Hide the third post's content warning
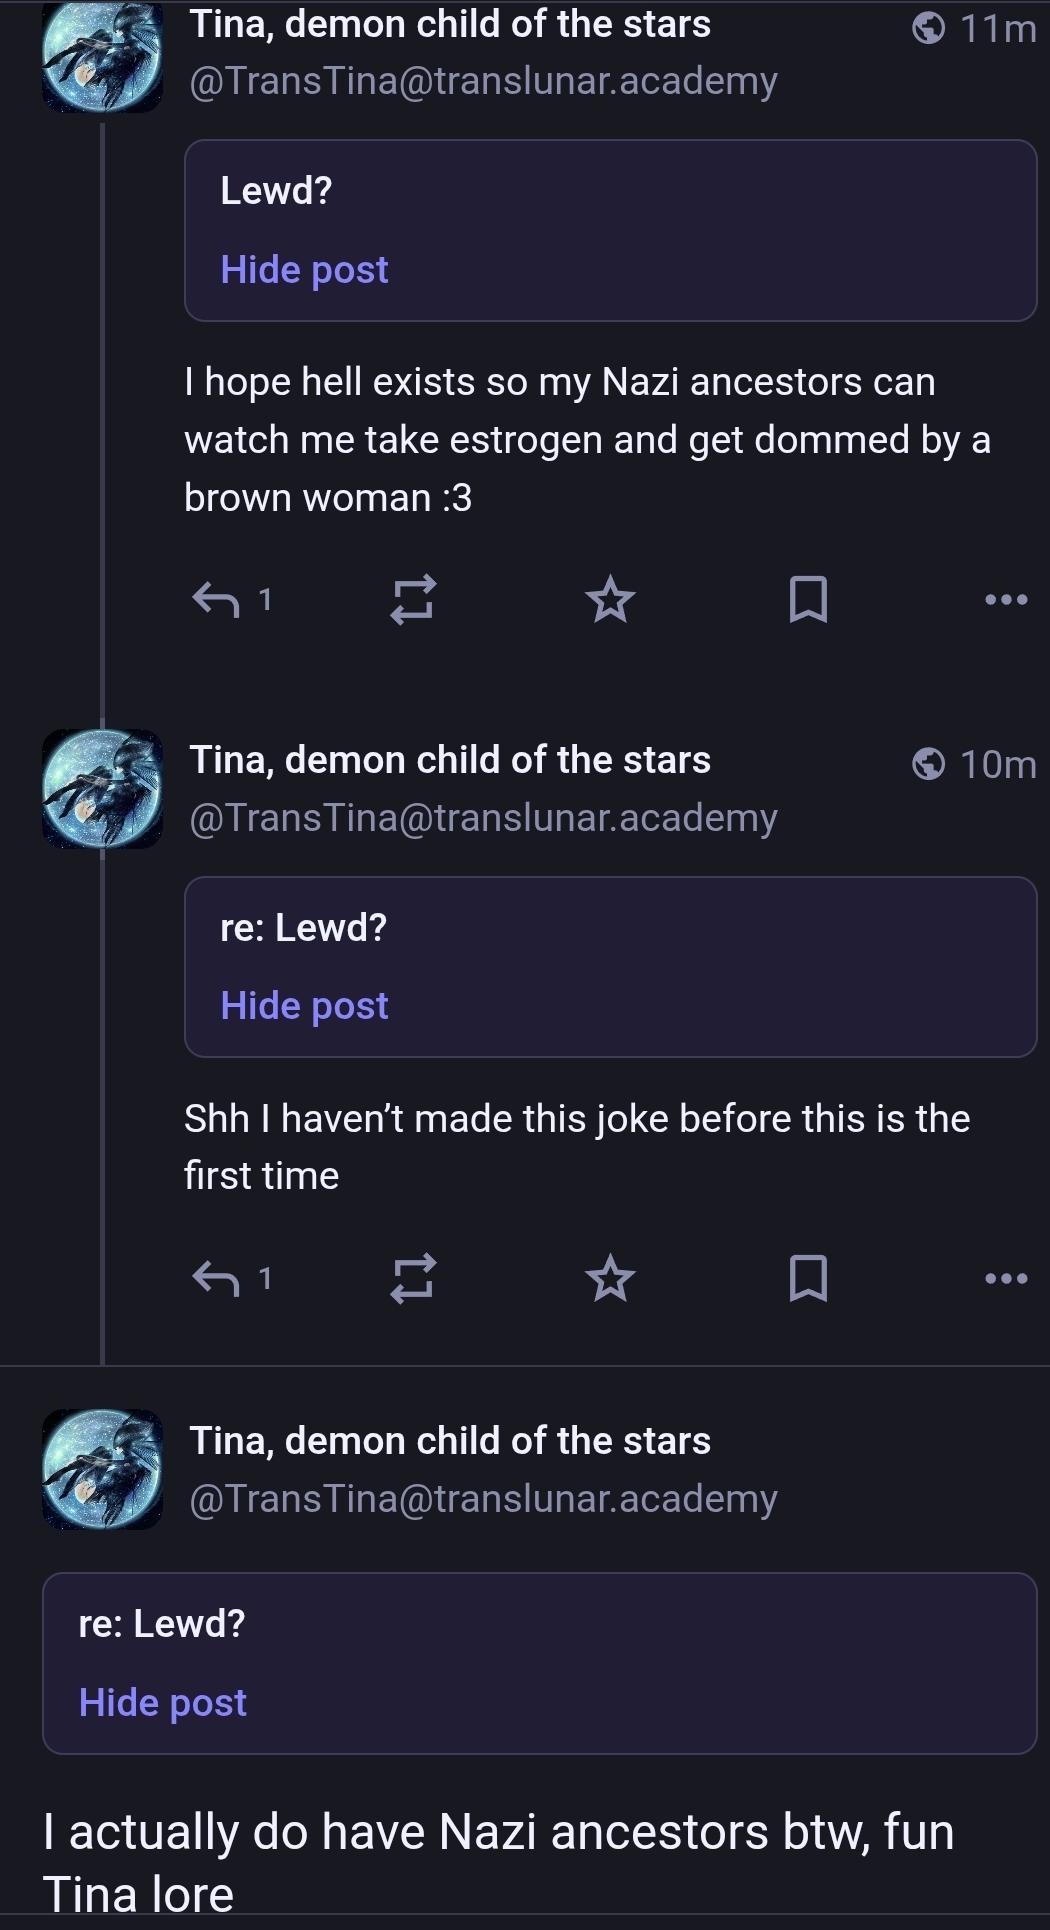This screenshot has width=1050, height=1930. tap(162, 1702)
